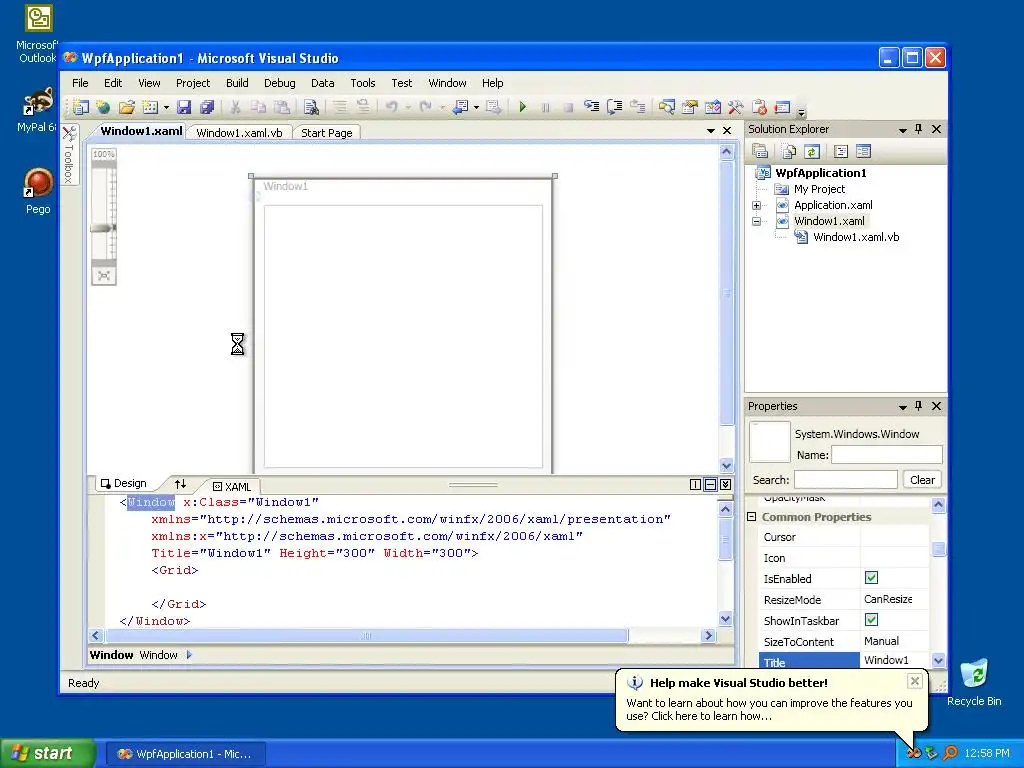Click the Cut scissors icon
This screenshot has width=1024, height=768.
click(236, 107)
